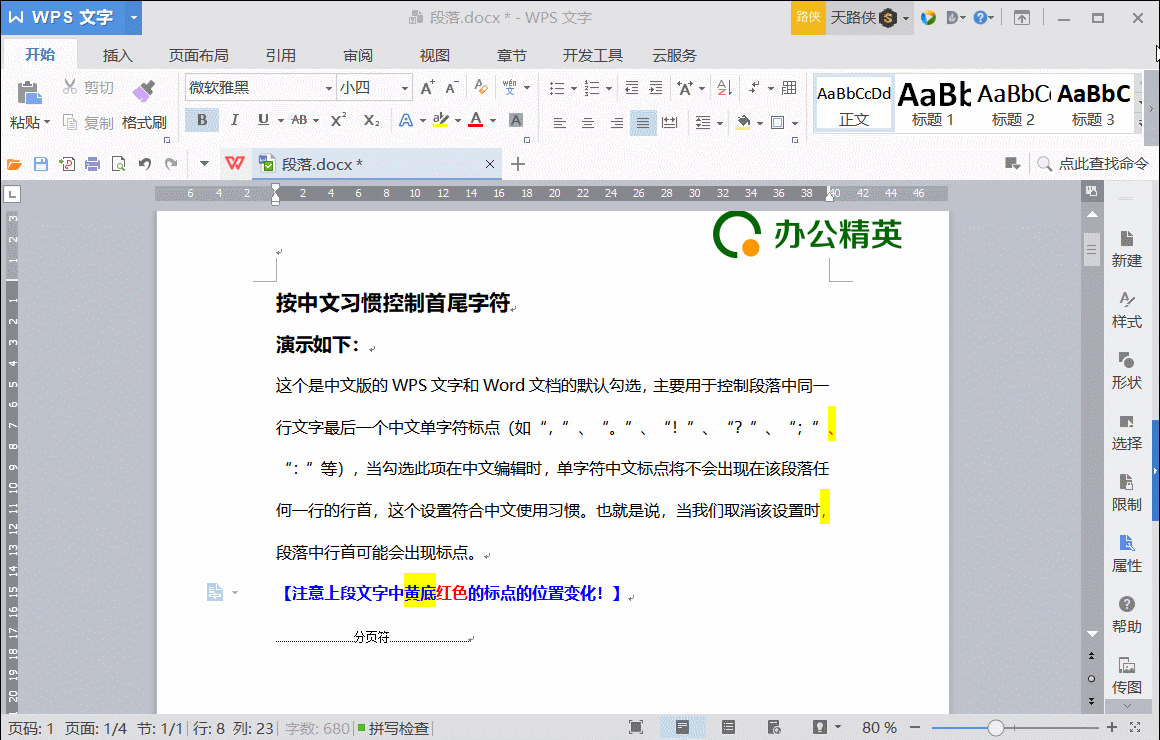
Task: Toggle Underline formatting
Action: (x=263, y=120)
